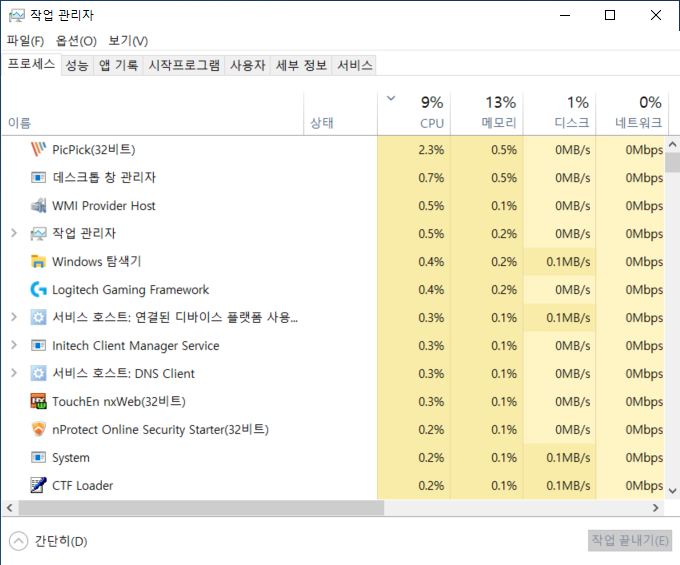Click Windows 탐색기's 0.1MB/s disk value
Viewport: 680px width, 565px height.
coord(568,261)
